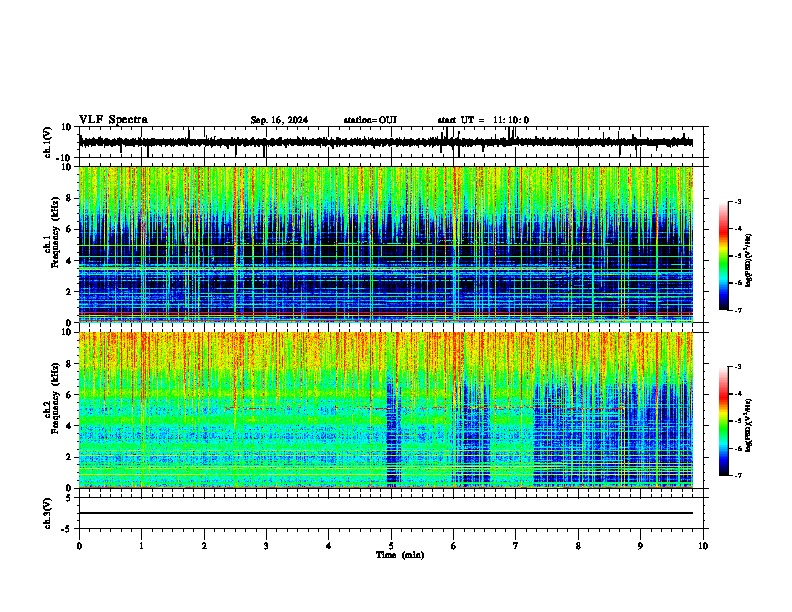
Task: Click the red horizontal line near 0.5 kHz in ch.1 spectrogram
Action: [386, 314]
